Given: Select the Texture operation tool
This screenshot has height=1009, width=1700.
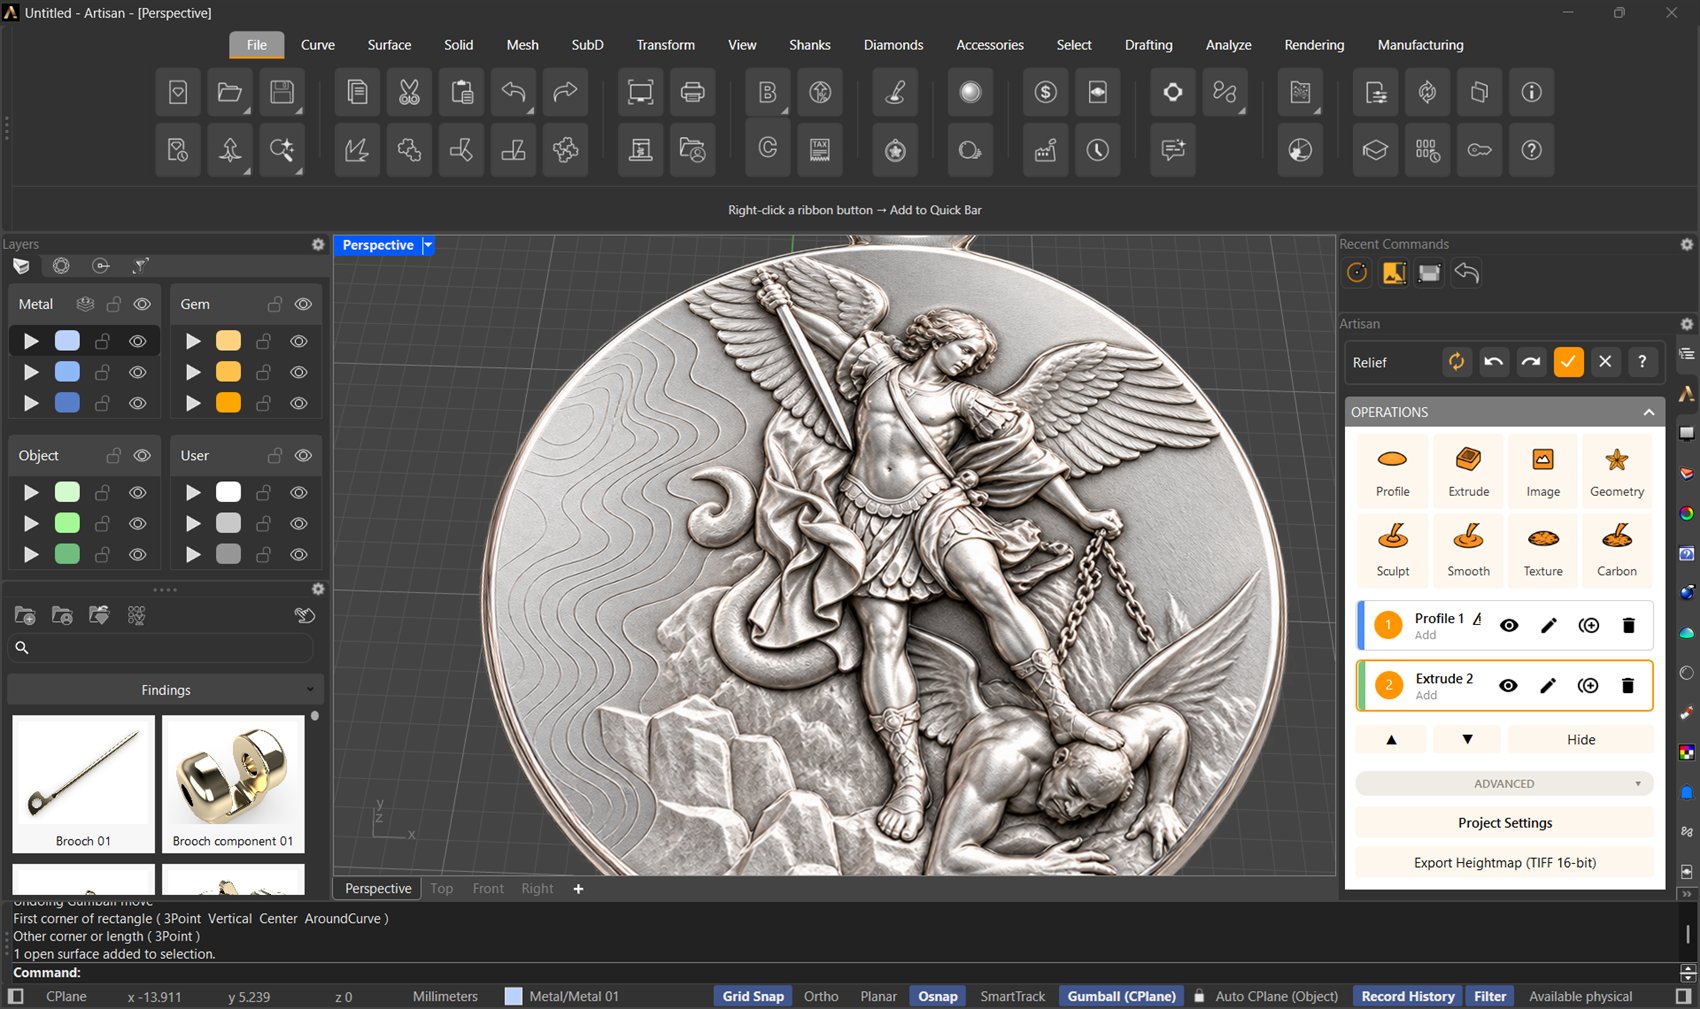Looking at the screenshot, I should click(1543, 550).
